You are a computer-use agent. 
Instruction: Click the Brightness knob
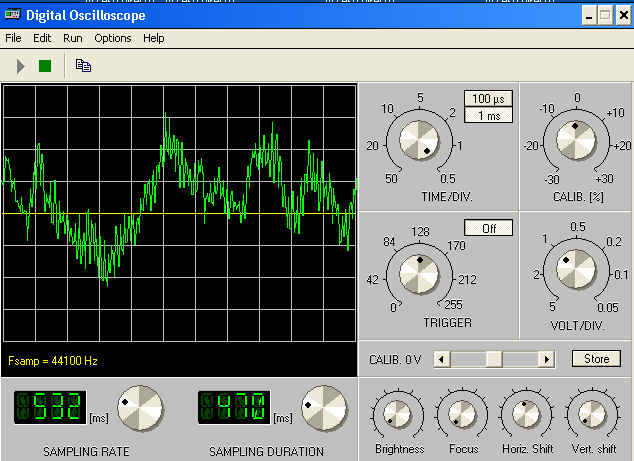pyautogui.click(x=398, y=412)
